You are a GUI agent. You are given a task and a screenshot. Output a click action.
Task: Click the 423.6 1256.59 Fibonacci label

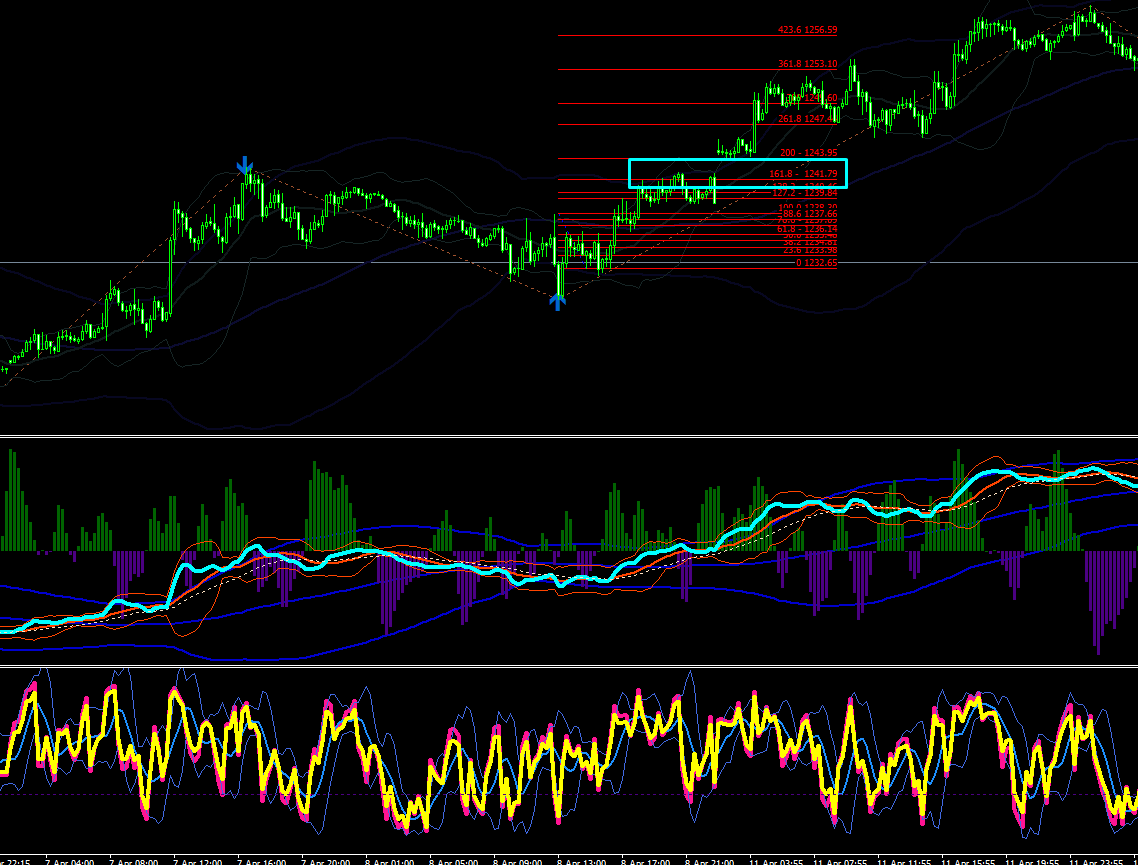coord(807,30)
